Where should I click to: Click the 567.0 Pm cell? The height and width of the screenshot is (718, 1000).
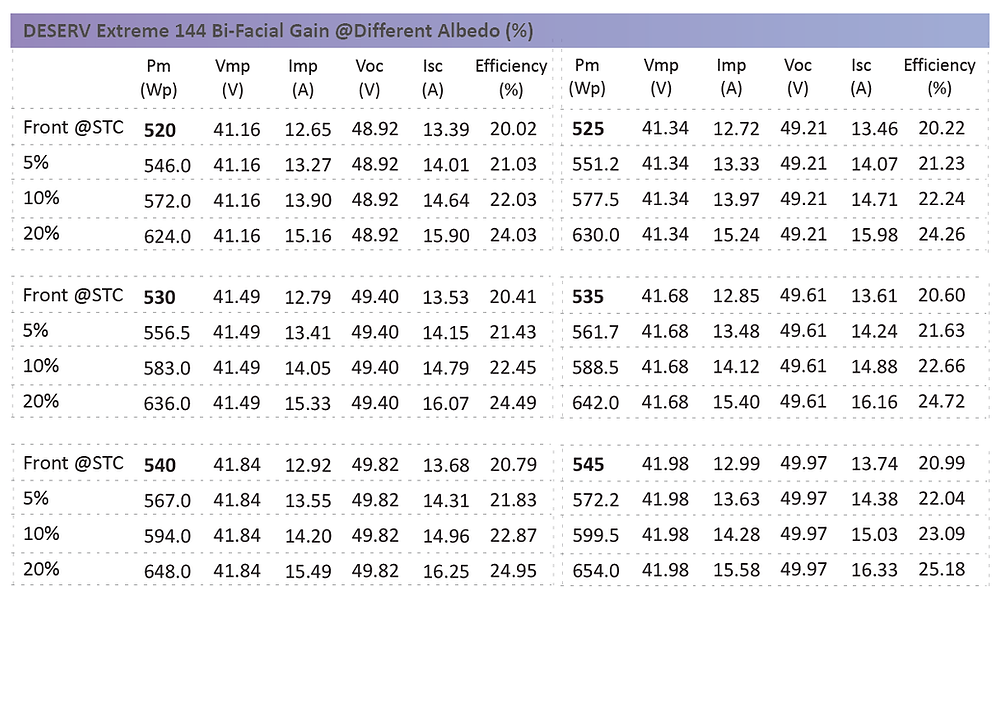167,501
